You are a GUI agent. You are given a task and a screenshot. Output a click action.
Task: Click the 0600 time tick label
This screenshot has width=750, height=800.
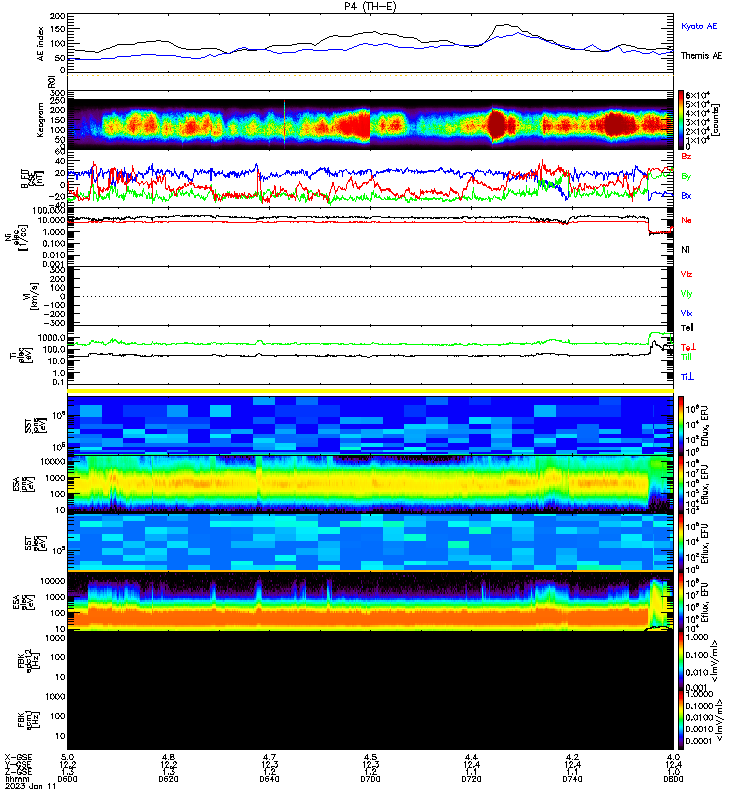coord(67,779)
